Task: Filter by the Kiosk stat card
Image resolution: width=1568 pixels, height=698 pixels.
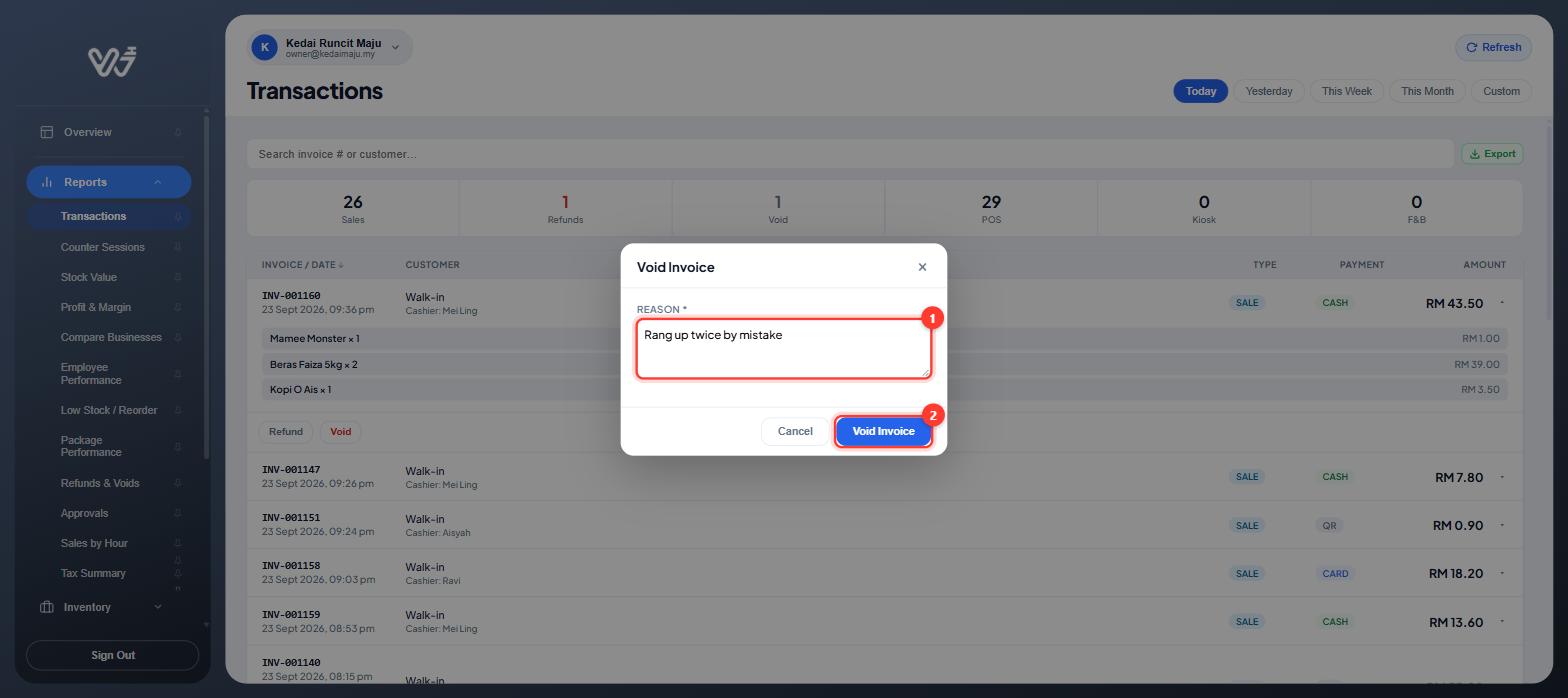Action: click(x=1204, y=208)
